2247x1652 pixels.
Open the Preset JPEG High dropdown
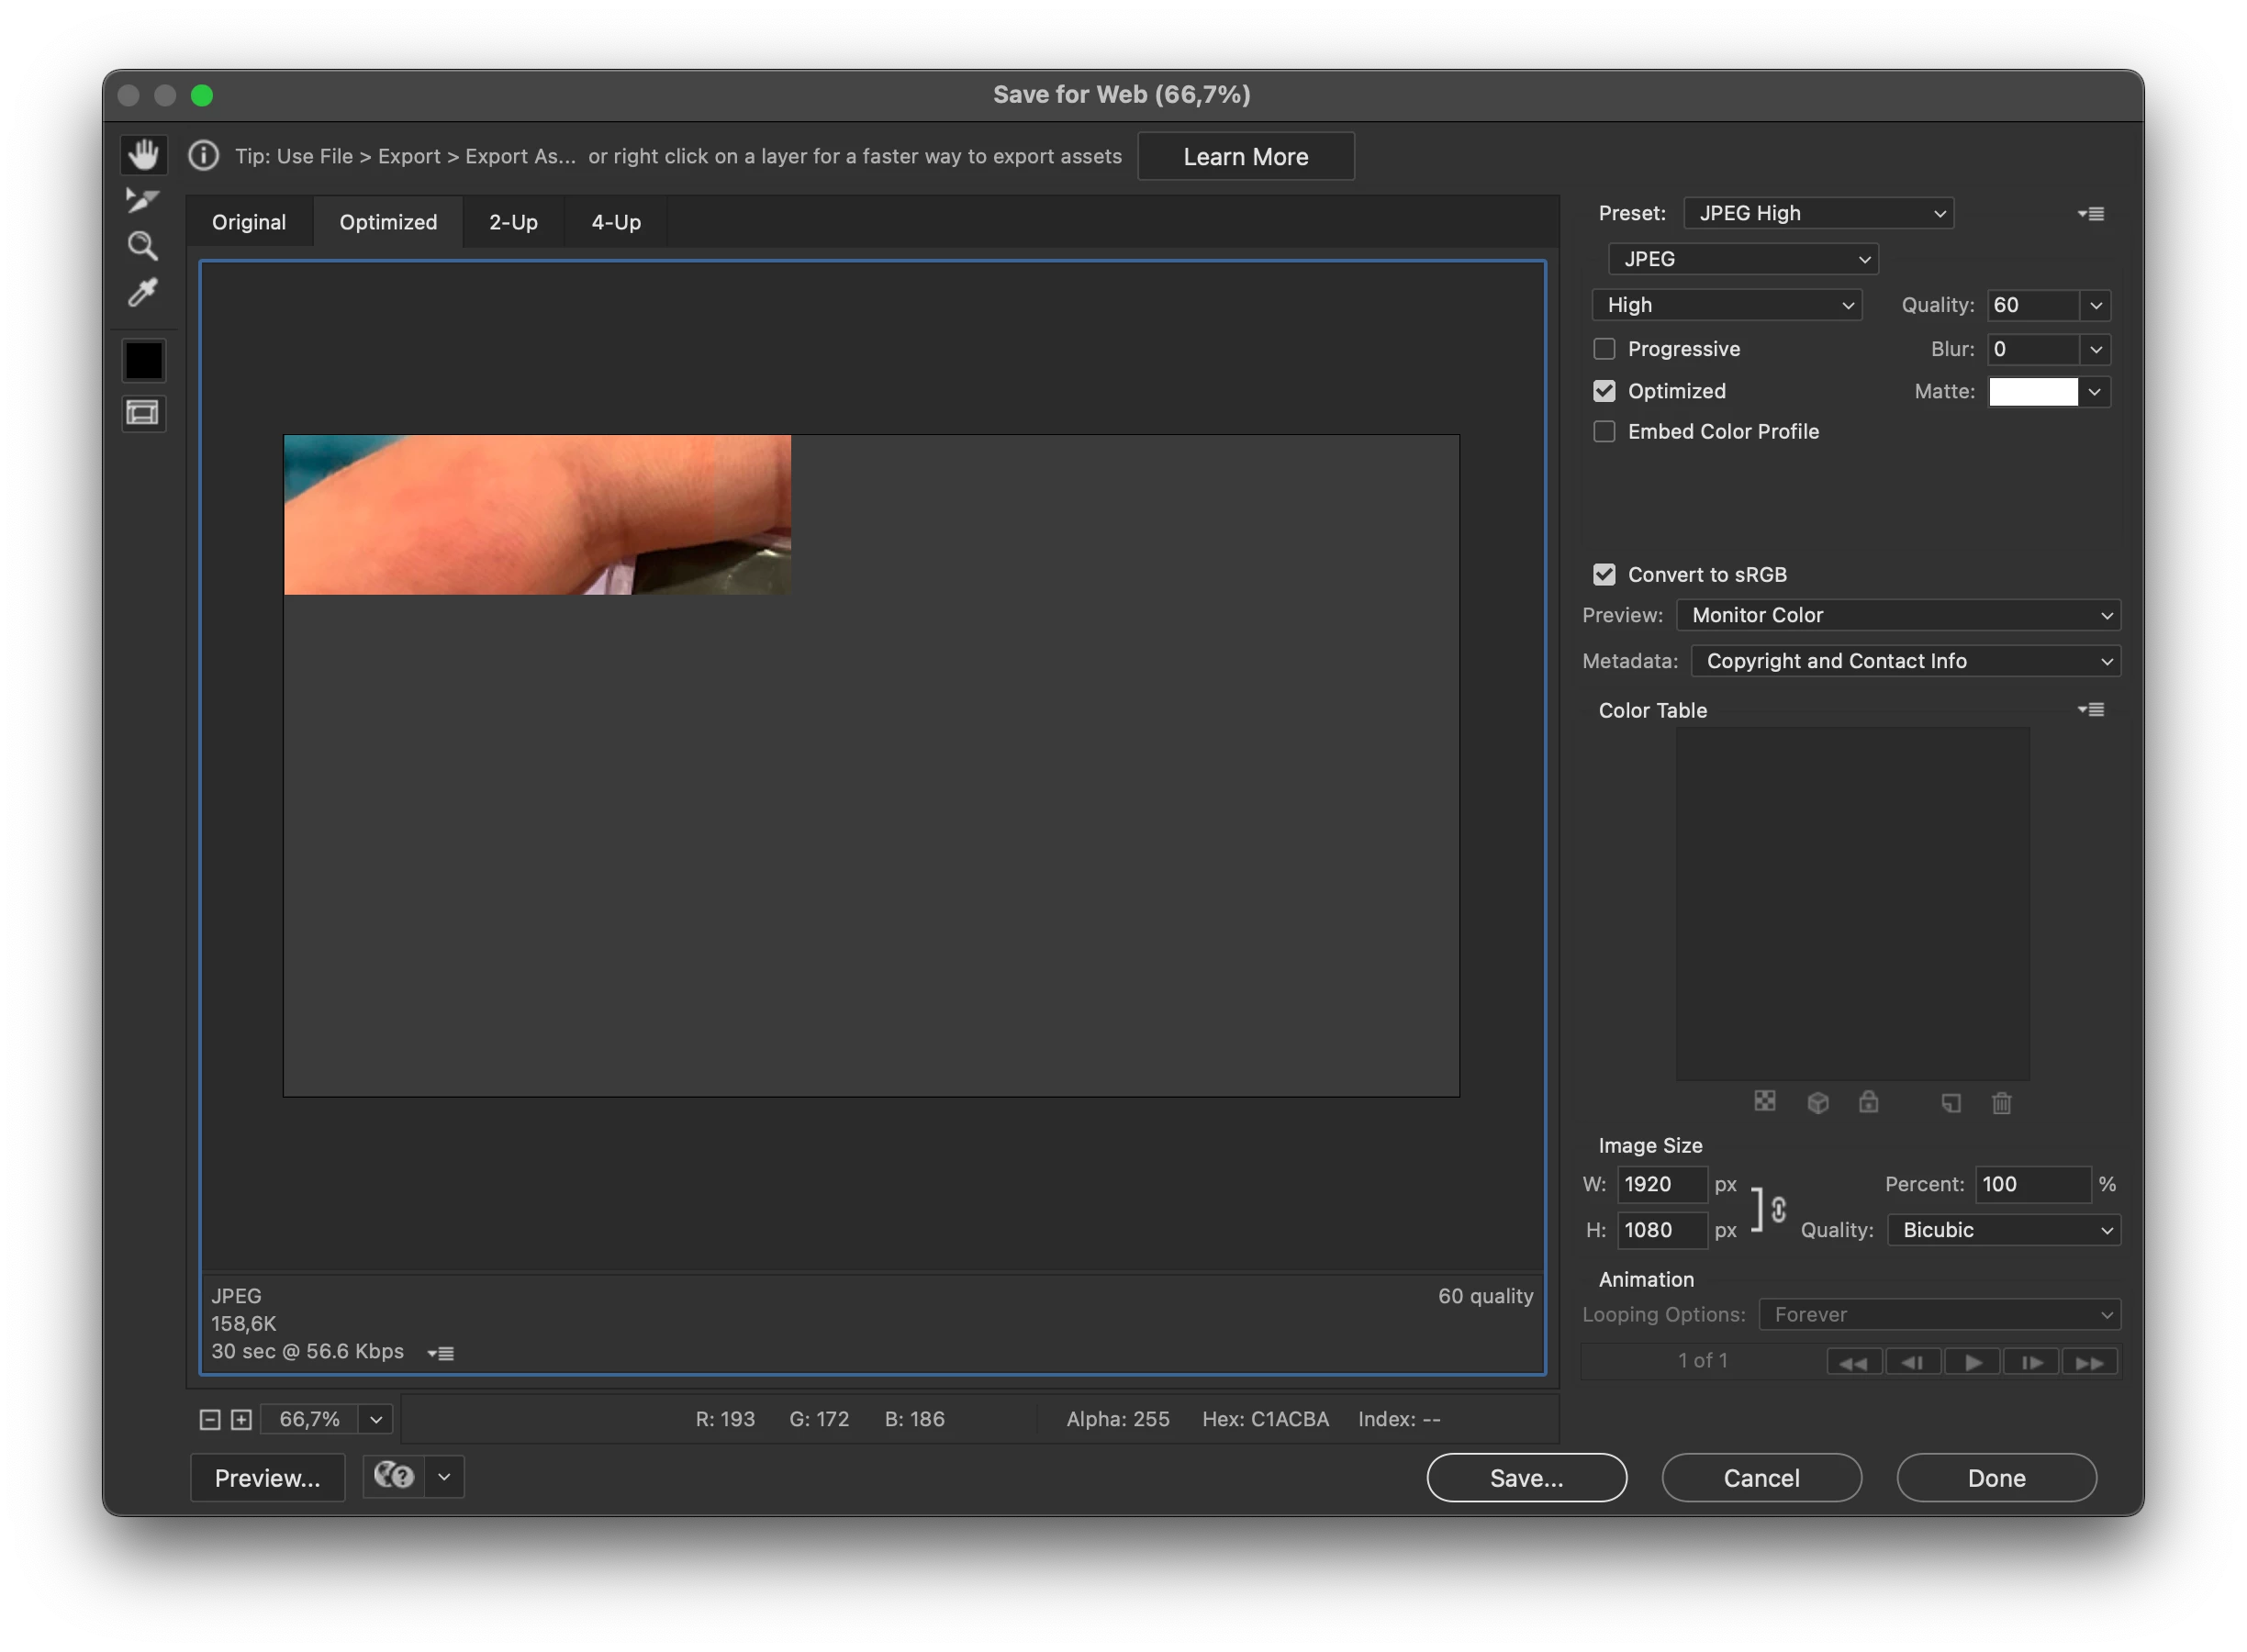(1818, 213)
